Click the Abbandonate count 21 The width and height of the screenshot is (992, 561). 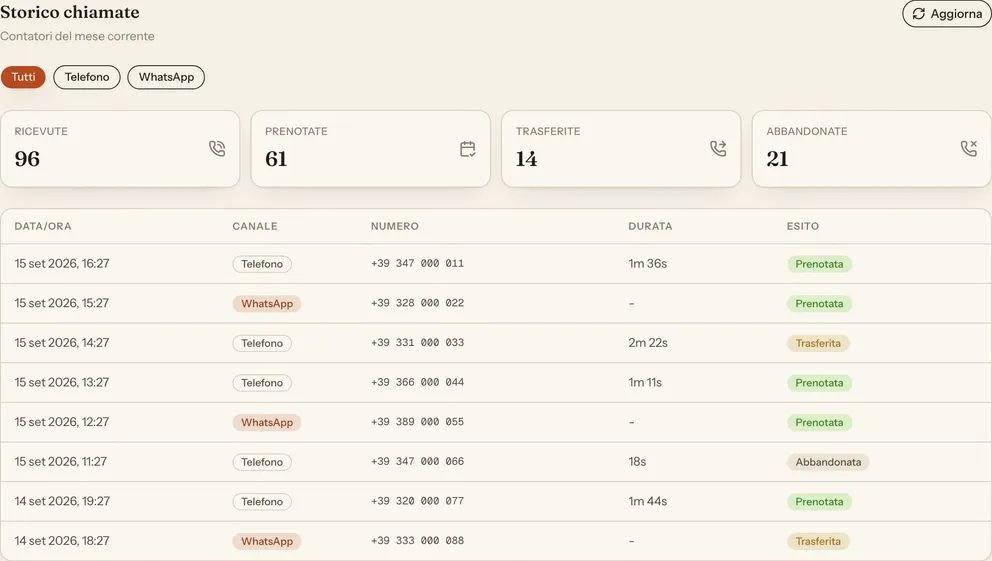tap(778, 159)
